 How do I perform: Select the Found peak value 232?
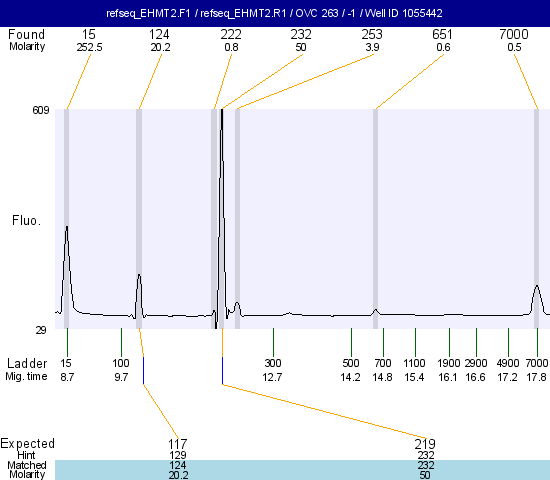point(301,34)
